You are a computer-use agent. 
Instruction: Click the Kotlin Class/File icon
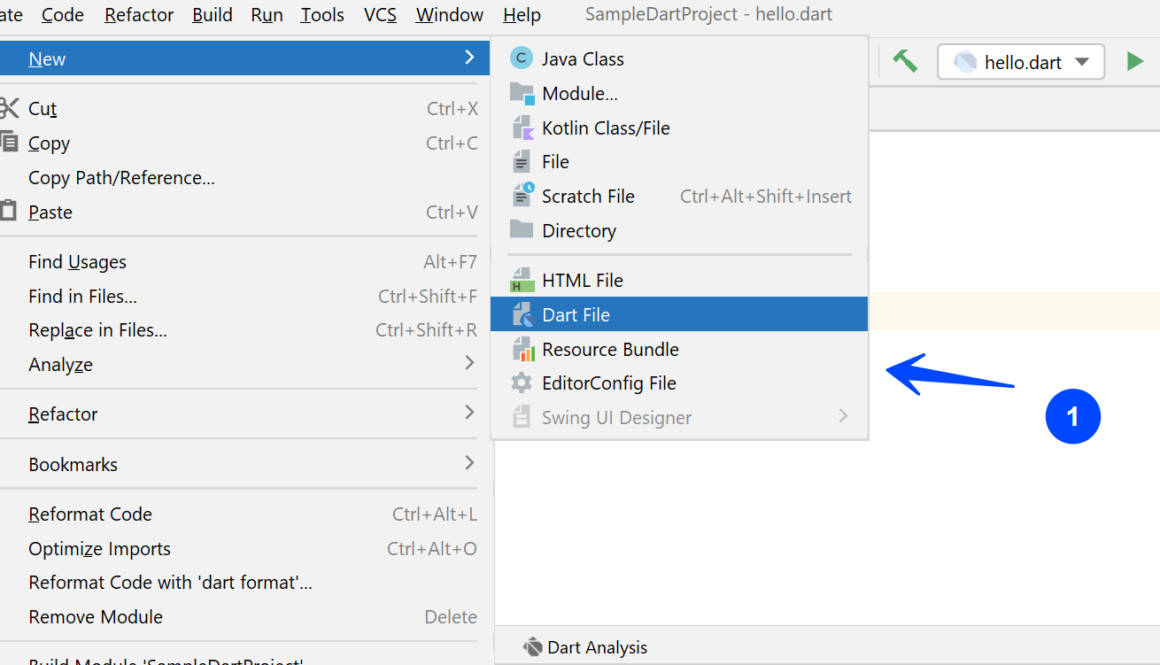coord(522,128)
